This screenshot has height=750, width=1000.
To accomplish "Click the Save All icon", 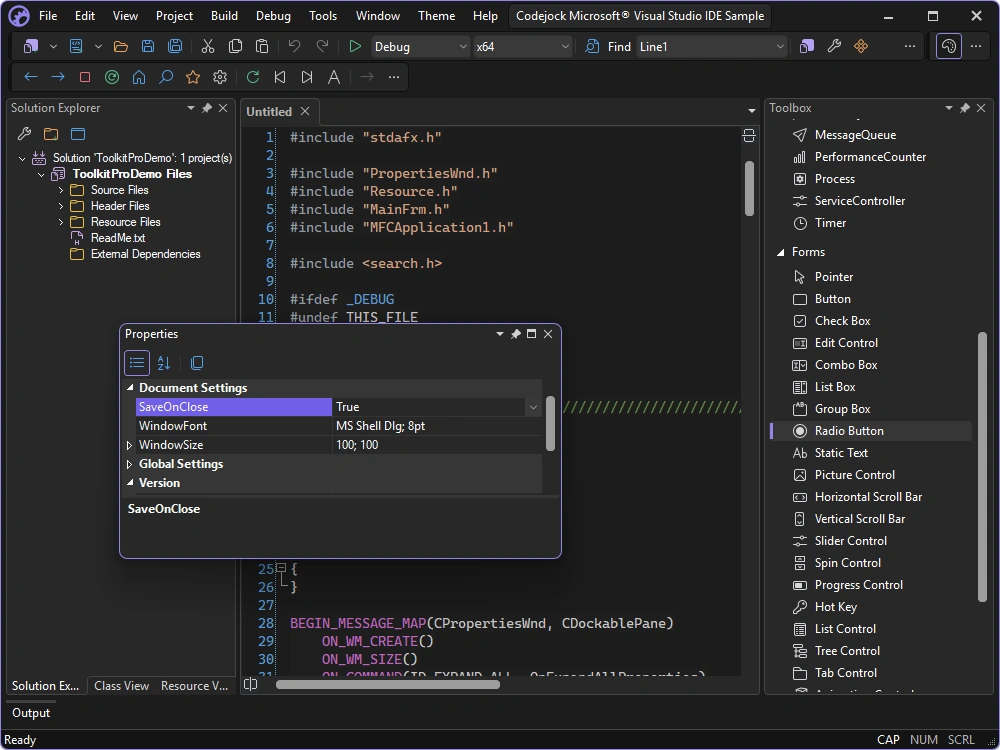I will click(x=175, y=47).
